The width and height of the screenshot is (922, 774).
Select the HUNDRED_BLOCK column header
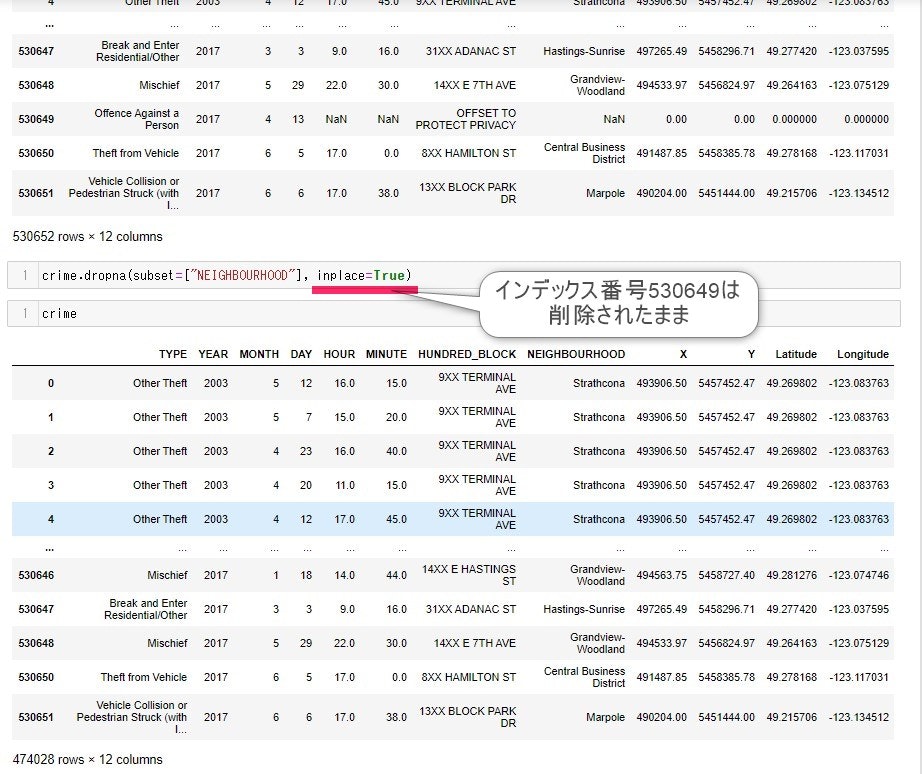[467, 354]
